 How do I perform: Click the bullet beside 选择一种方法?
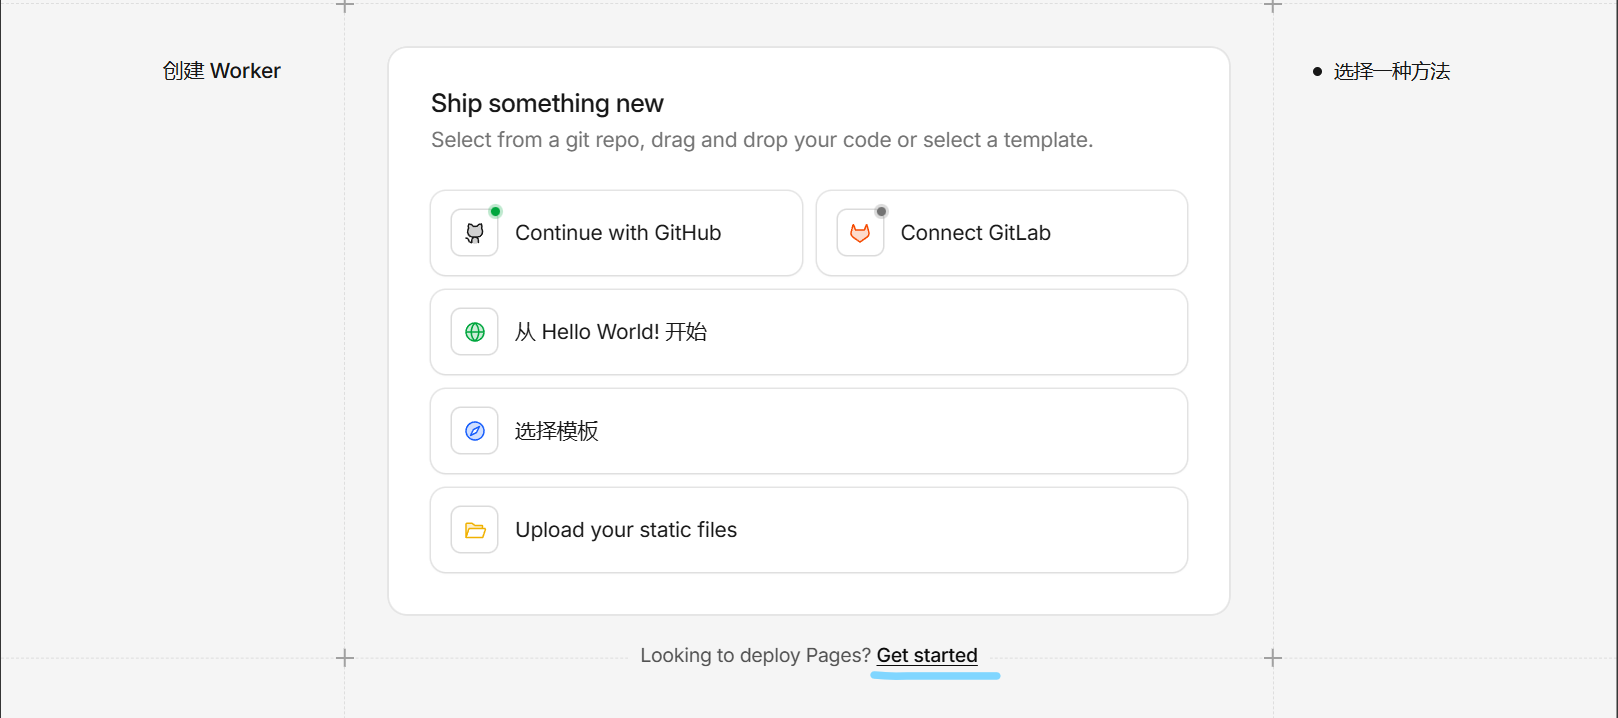click(x=1317, y=72)
